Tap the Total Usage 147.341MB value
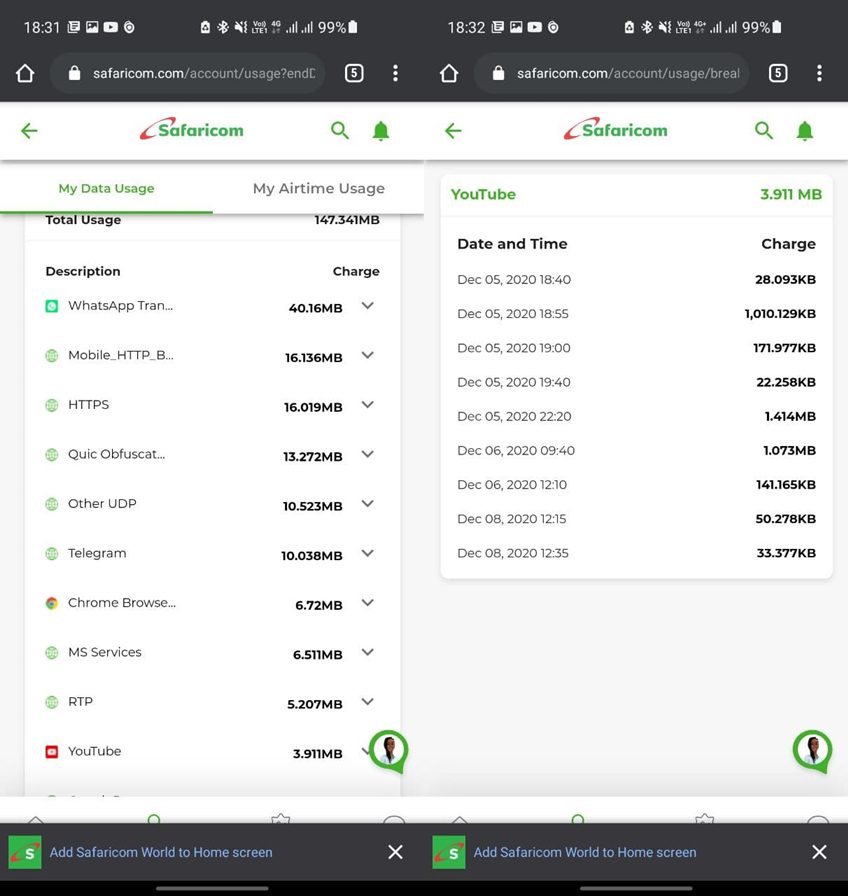 coord(347,220)
